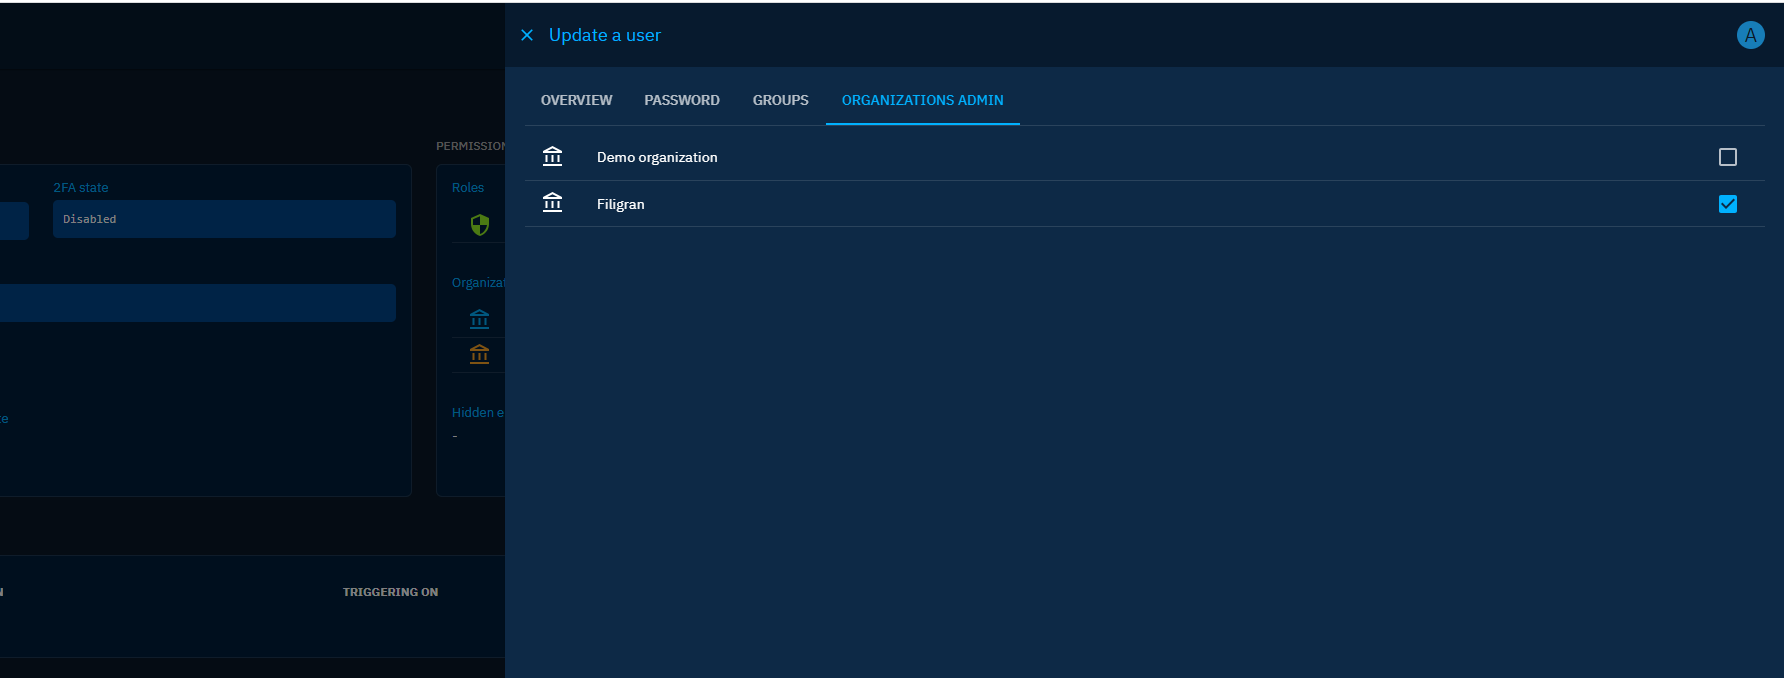Click the "Update a user" panel title

(604, 35)
